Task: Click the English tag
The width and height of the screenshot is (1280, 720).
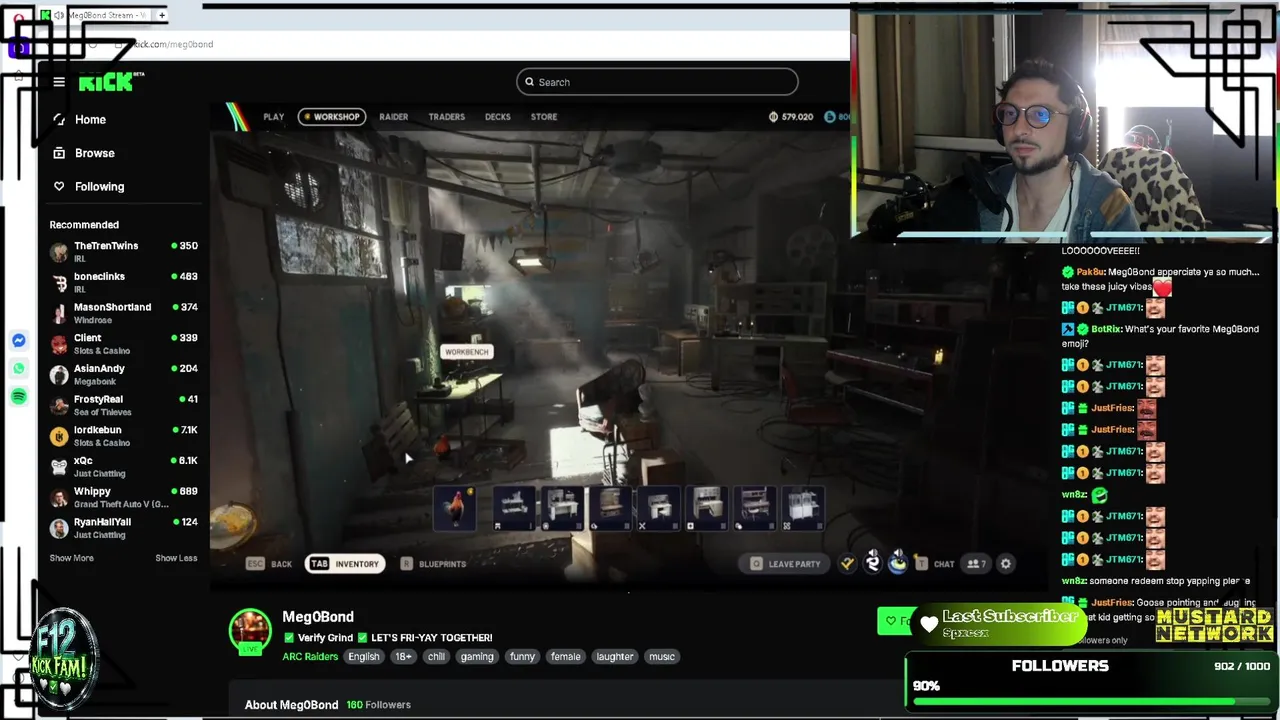Action: click(364, 657)
